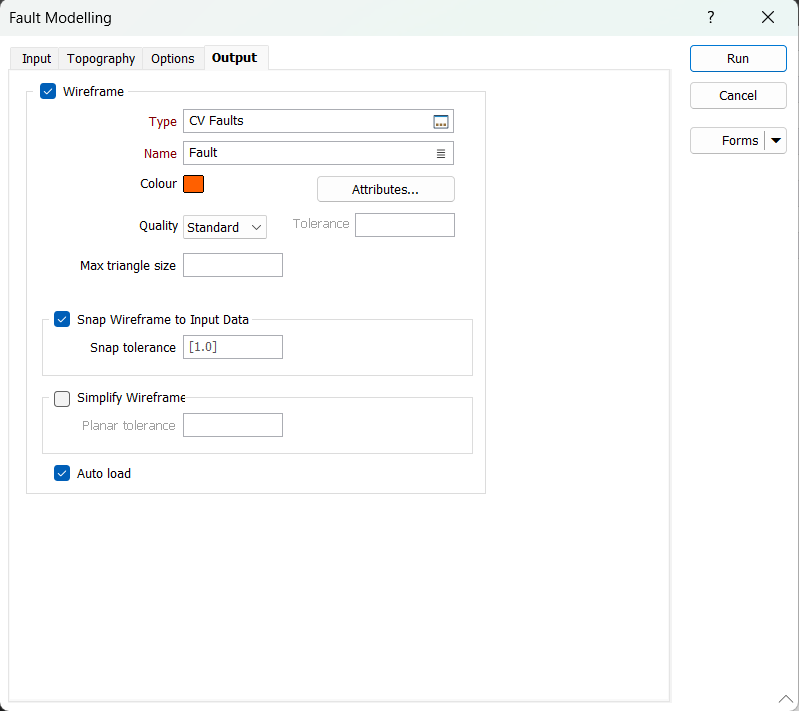Click the Cancel button
Image resolution: width=799 pixels, height=711 pixels.
click(x=738, y=96)
